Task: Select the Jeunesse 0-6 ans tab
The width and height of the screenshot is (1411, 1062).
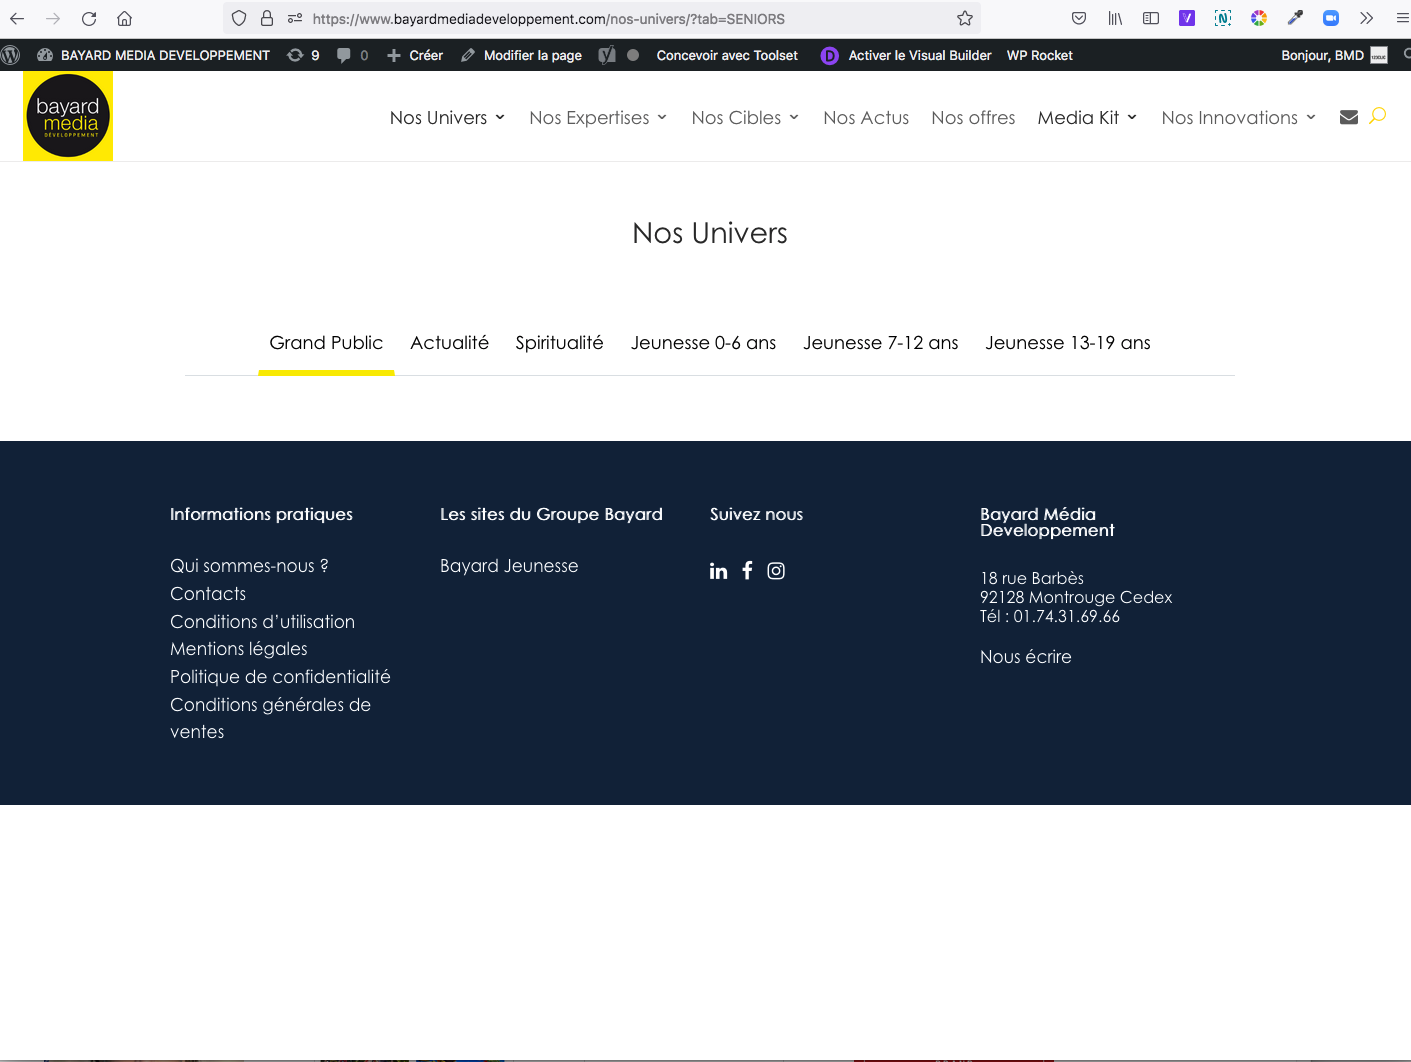Action: point(704,343)
